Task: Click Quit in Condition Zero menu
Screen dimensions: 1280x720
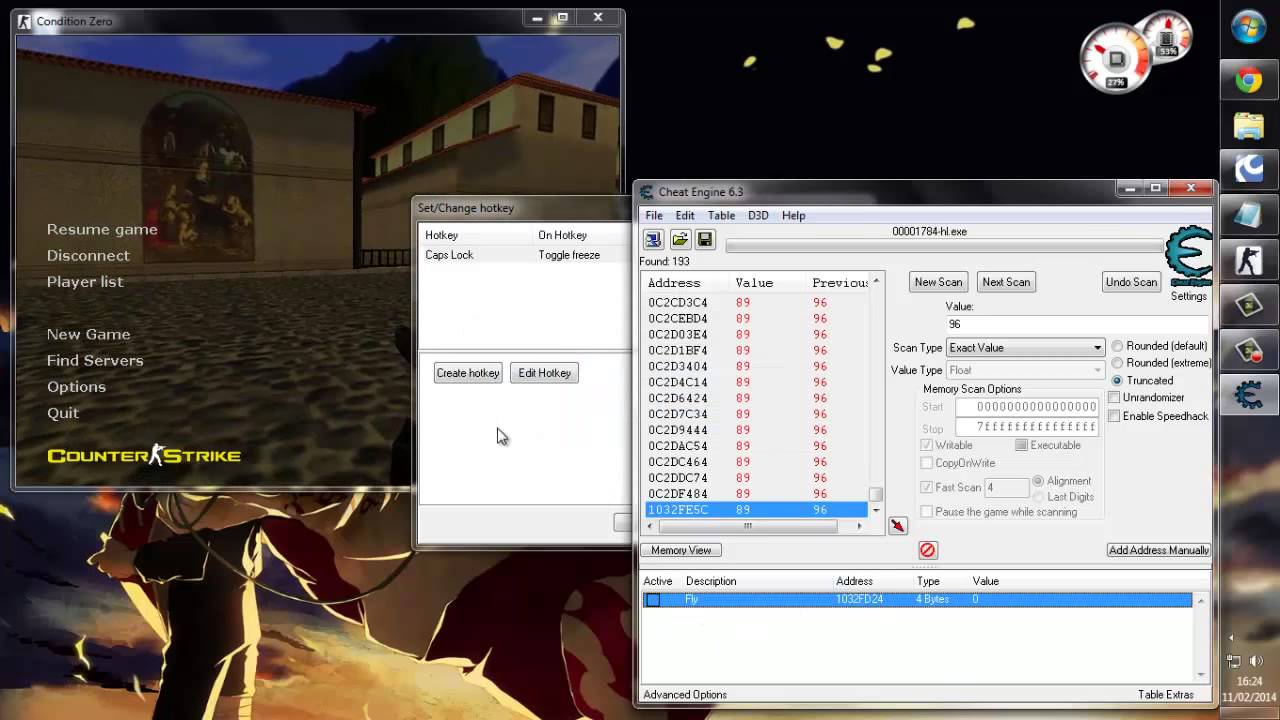Action: [x=63, y=412]
